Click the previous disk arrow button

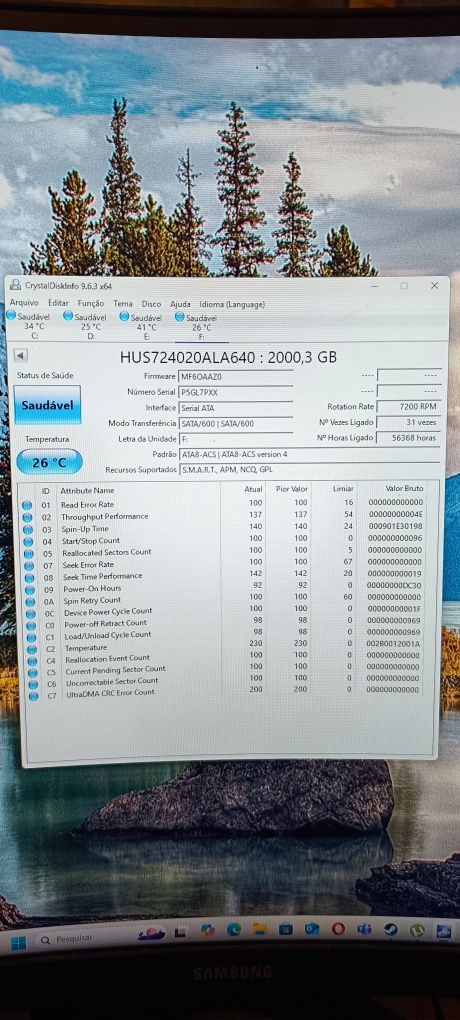pyautogui.click(x=21, y=356)
